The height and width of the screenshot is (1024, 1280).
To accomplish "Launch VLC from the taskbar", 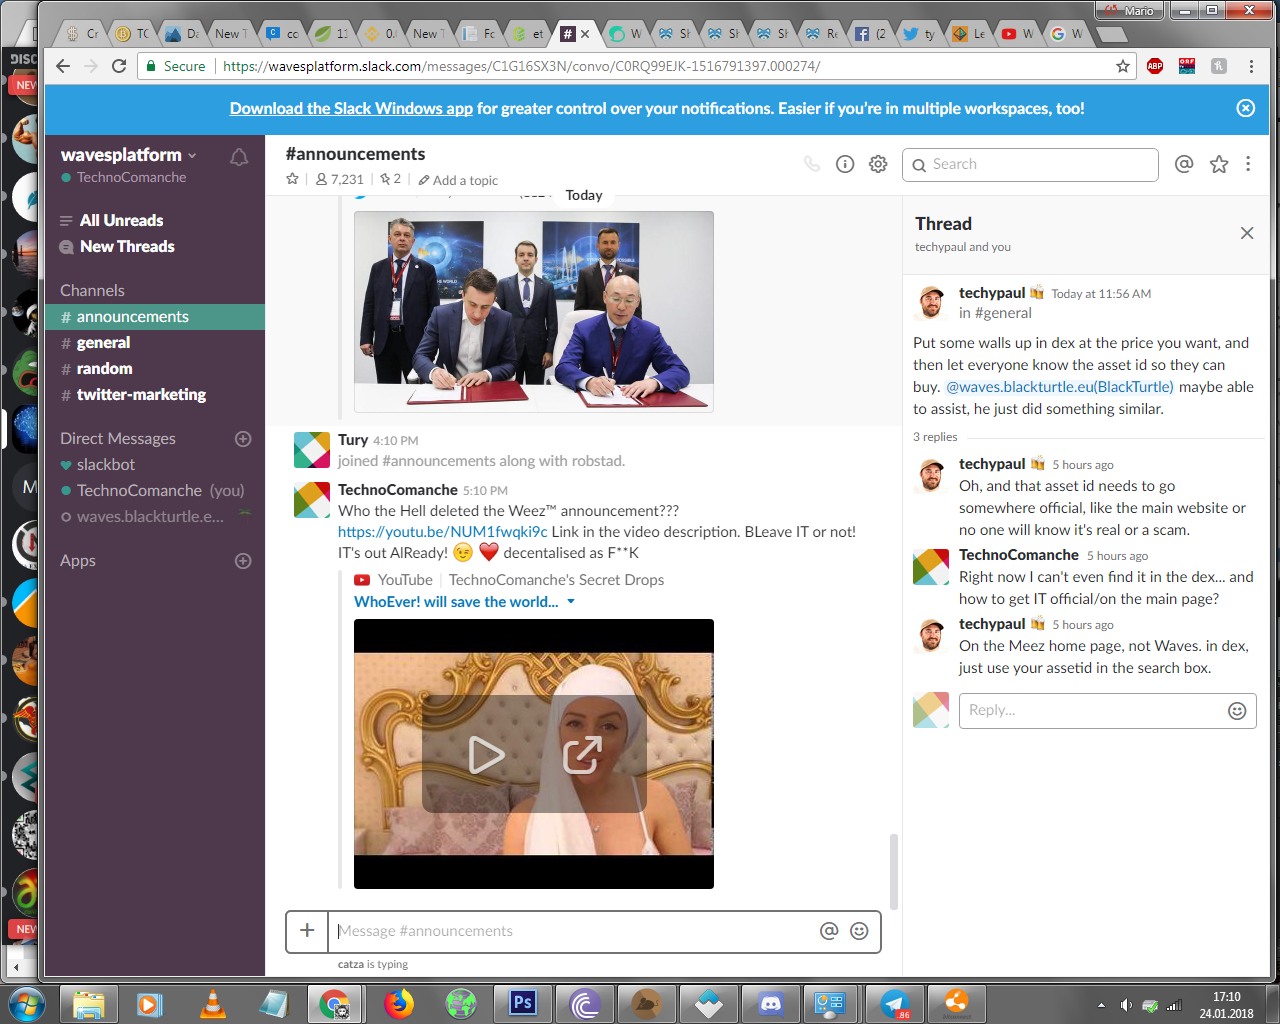I will (x=212, y=1003).
